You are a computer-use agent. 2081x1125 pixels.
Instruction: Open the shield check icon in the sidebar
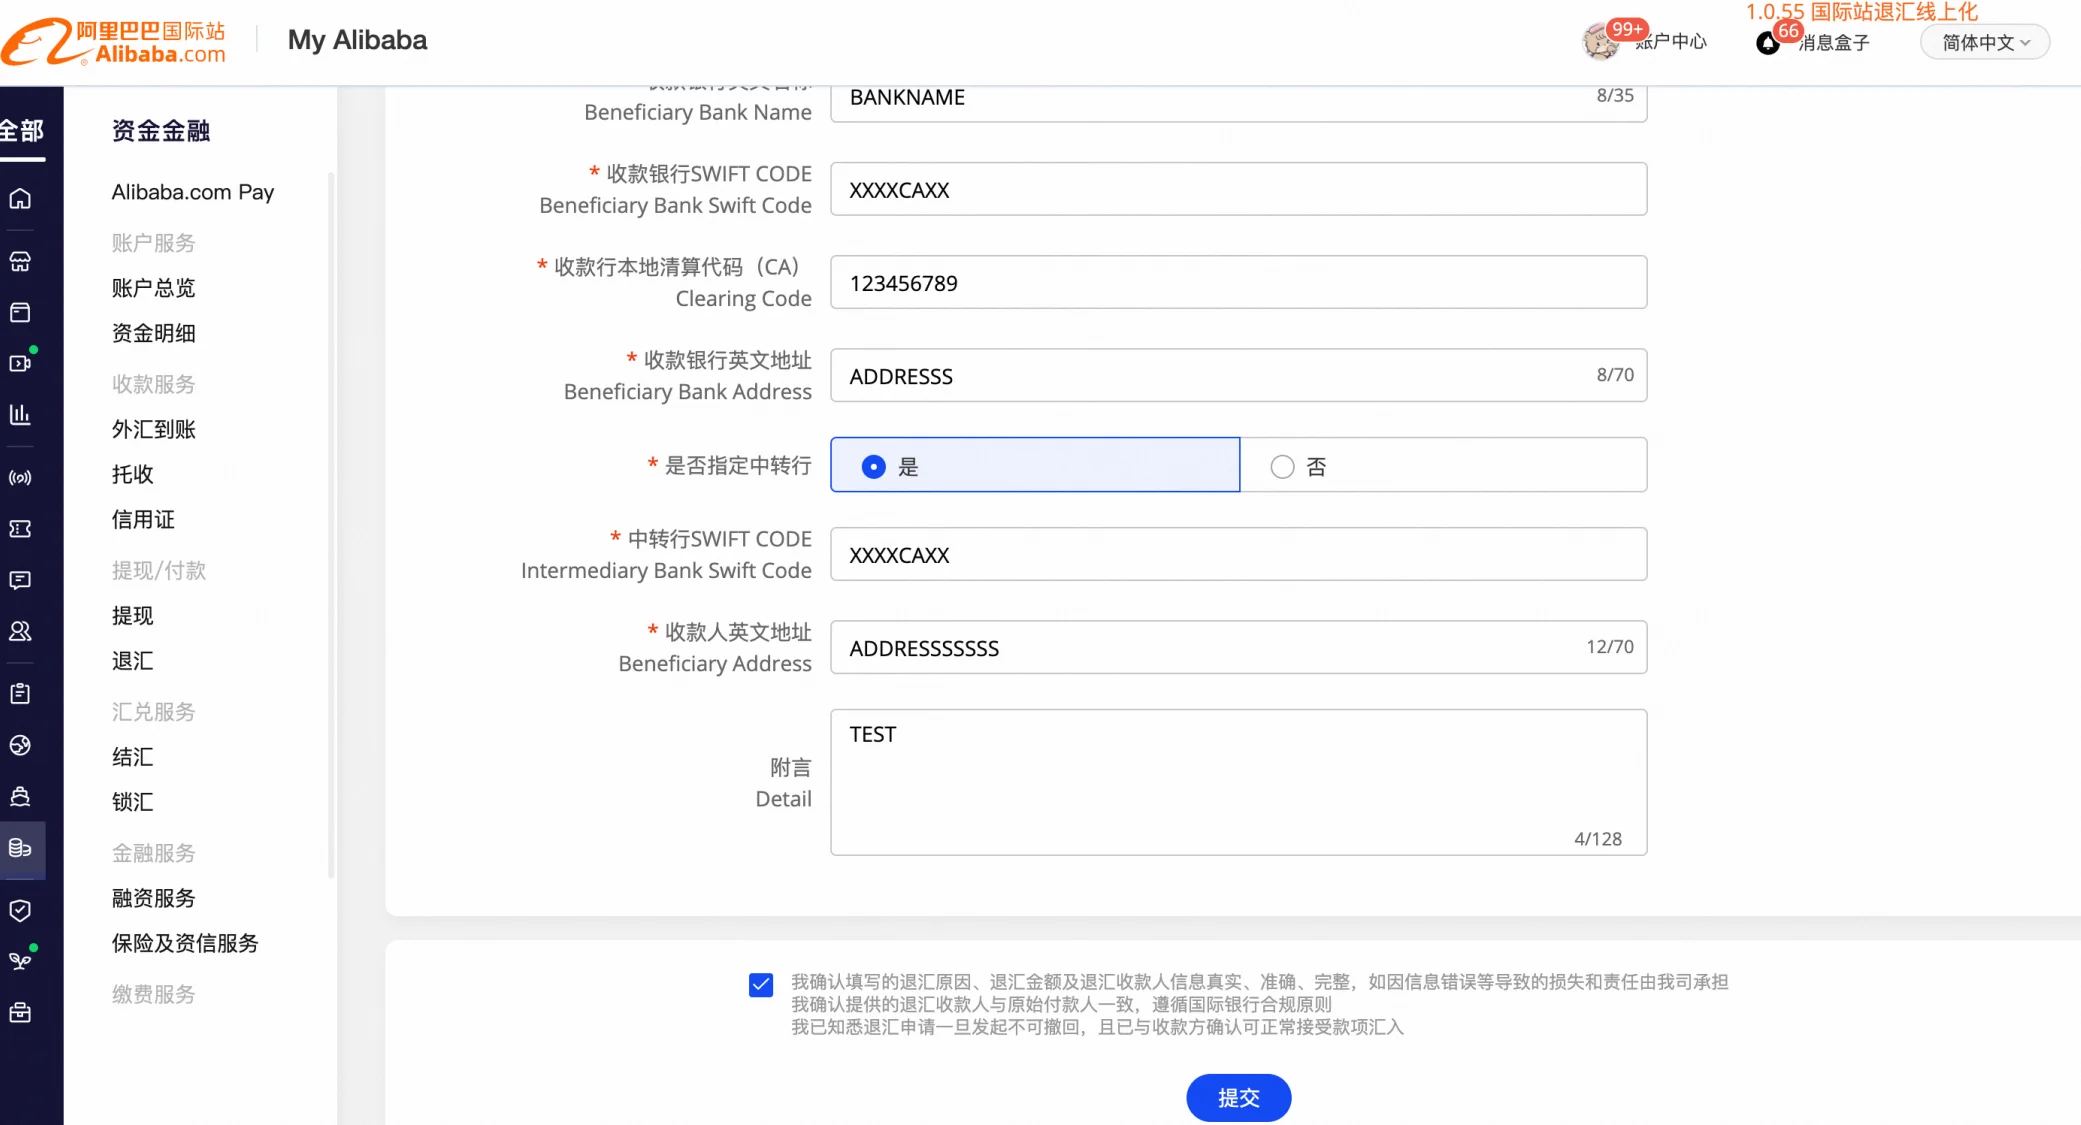[20, 910]
